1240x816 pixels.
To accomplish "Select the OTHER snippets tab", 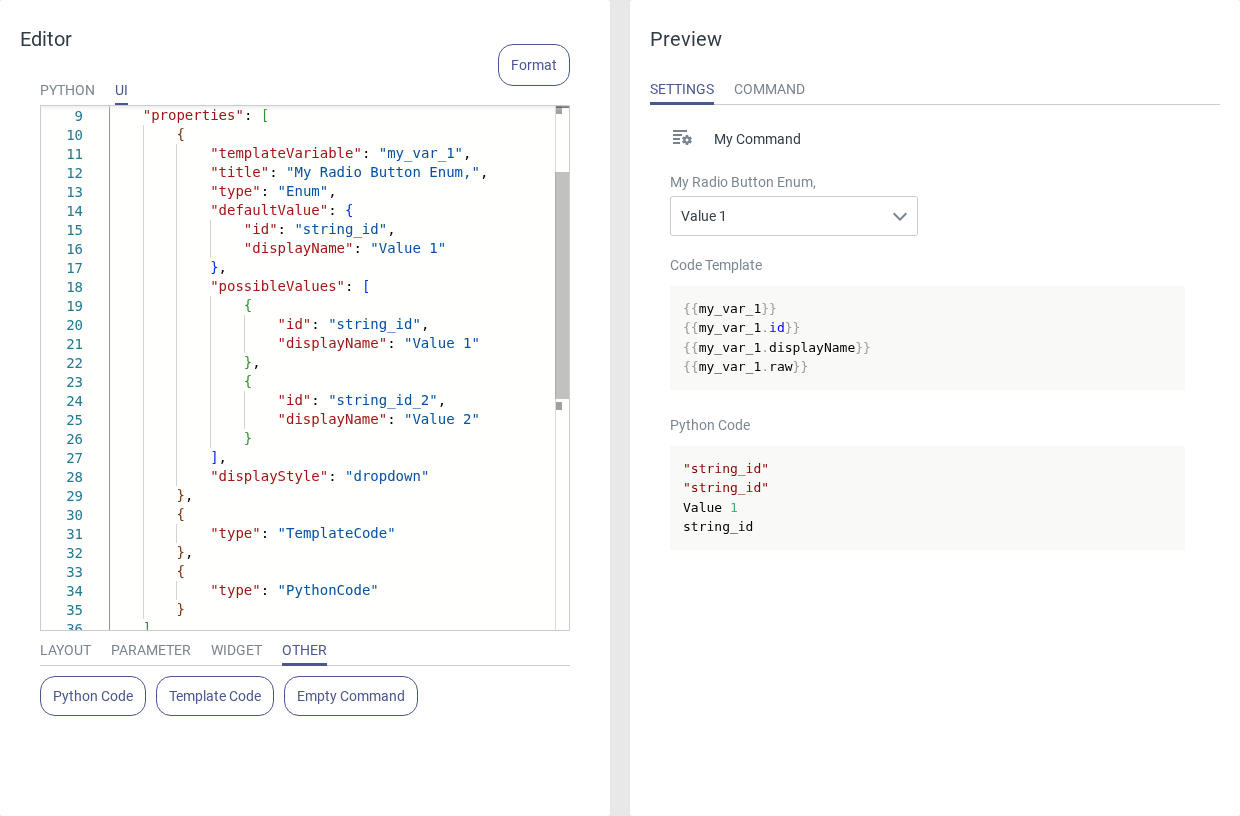I will pos(304,650).
